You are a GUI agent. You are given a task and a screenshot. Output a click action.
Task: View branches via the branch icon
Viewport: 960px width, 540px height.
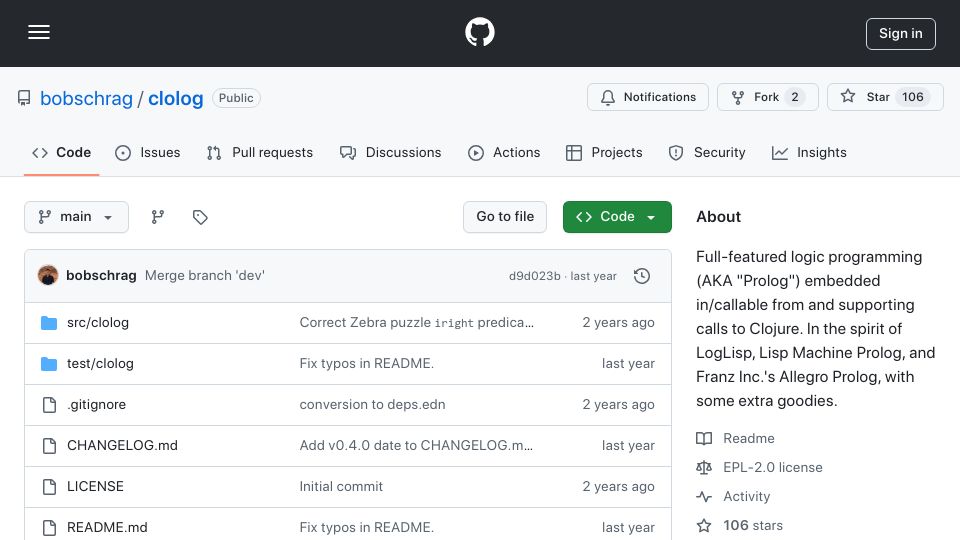158,217
